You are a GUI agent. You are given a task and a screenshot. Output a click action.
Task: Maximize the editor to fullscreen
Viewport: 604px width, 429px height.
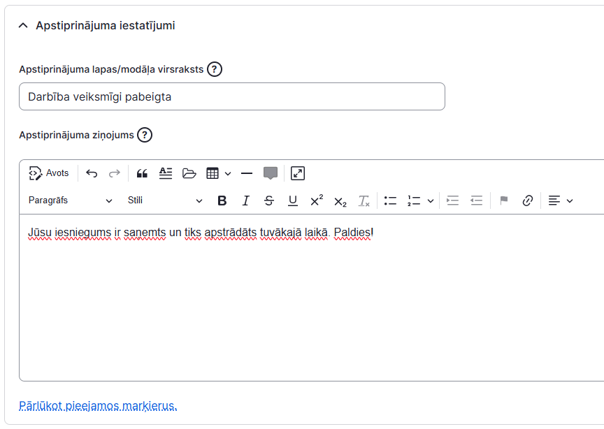point(298,173)
